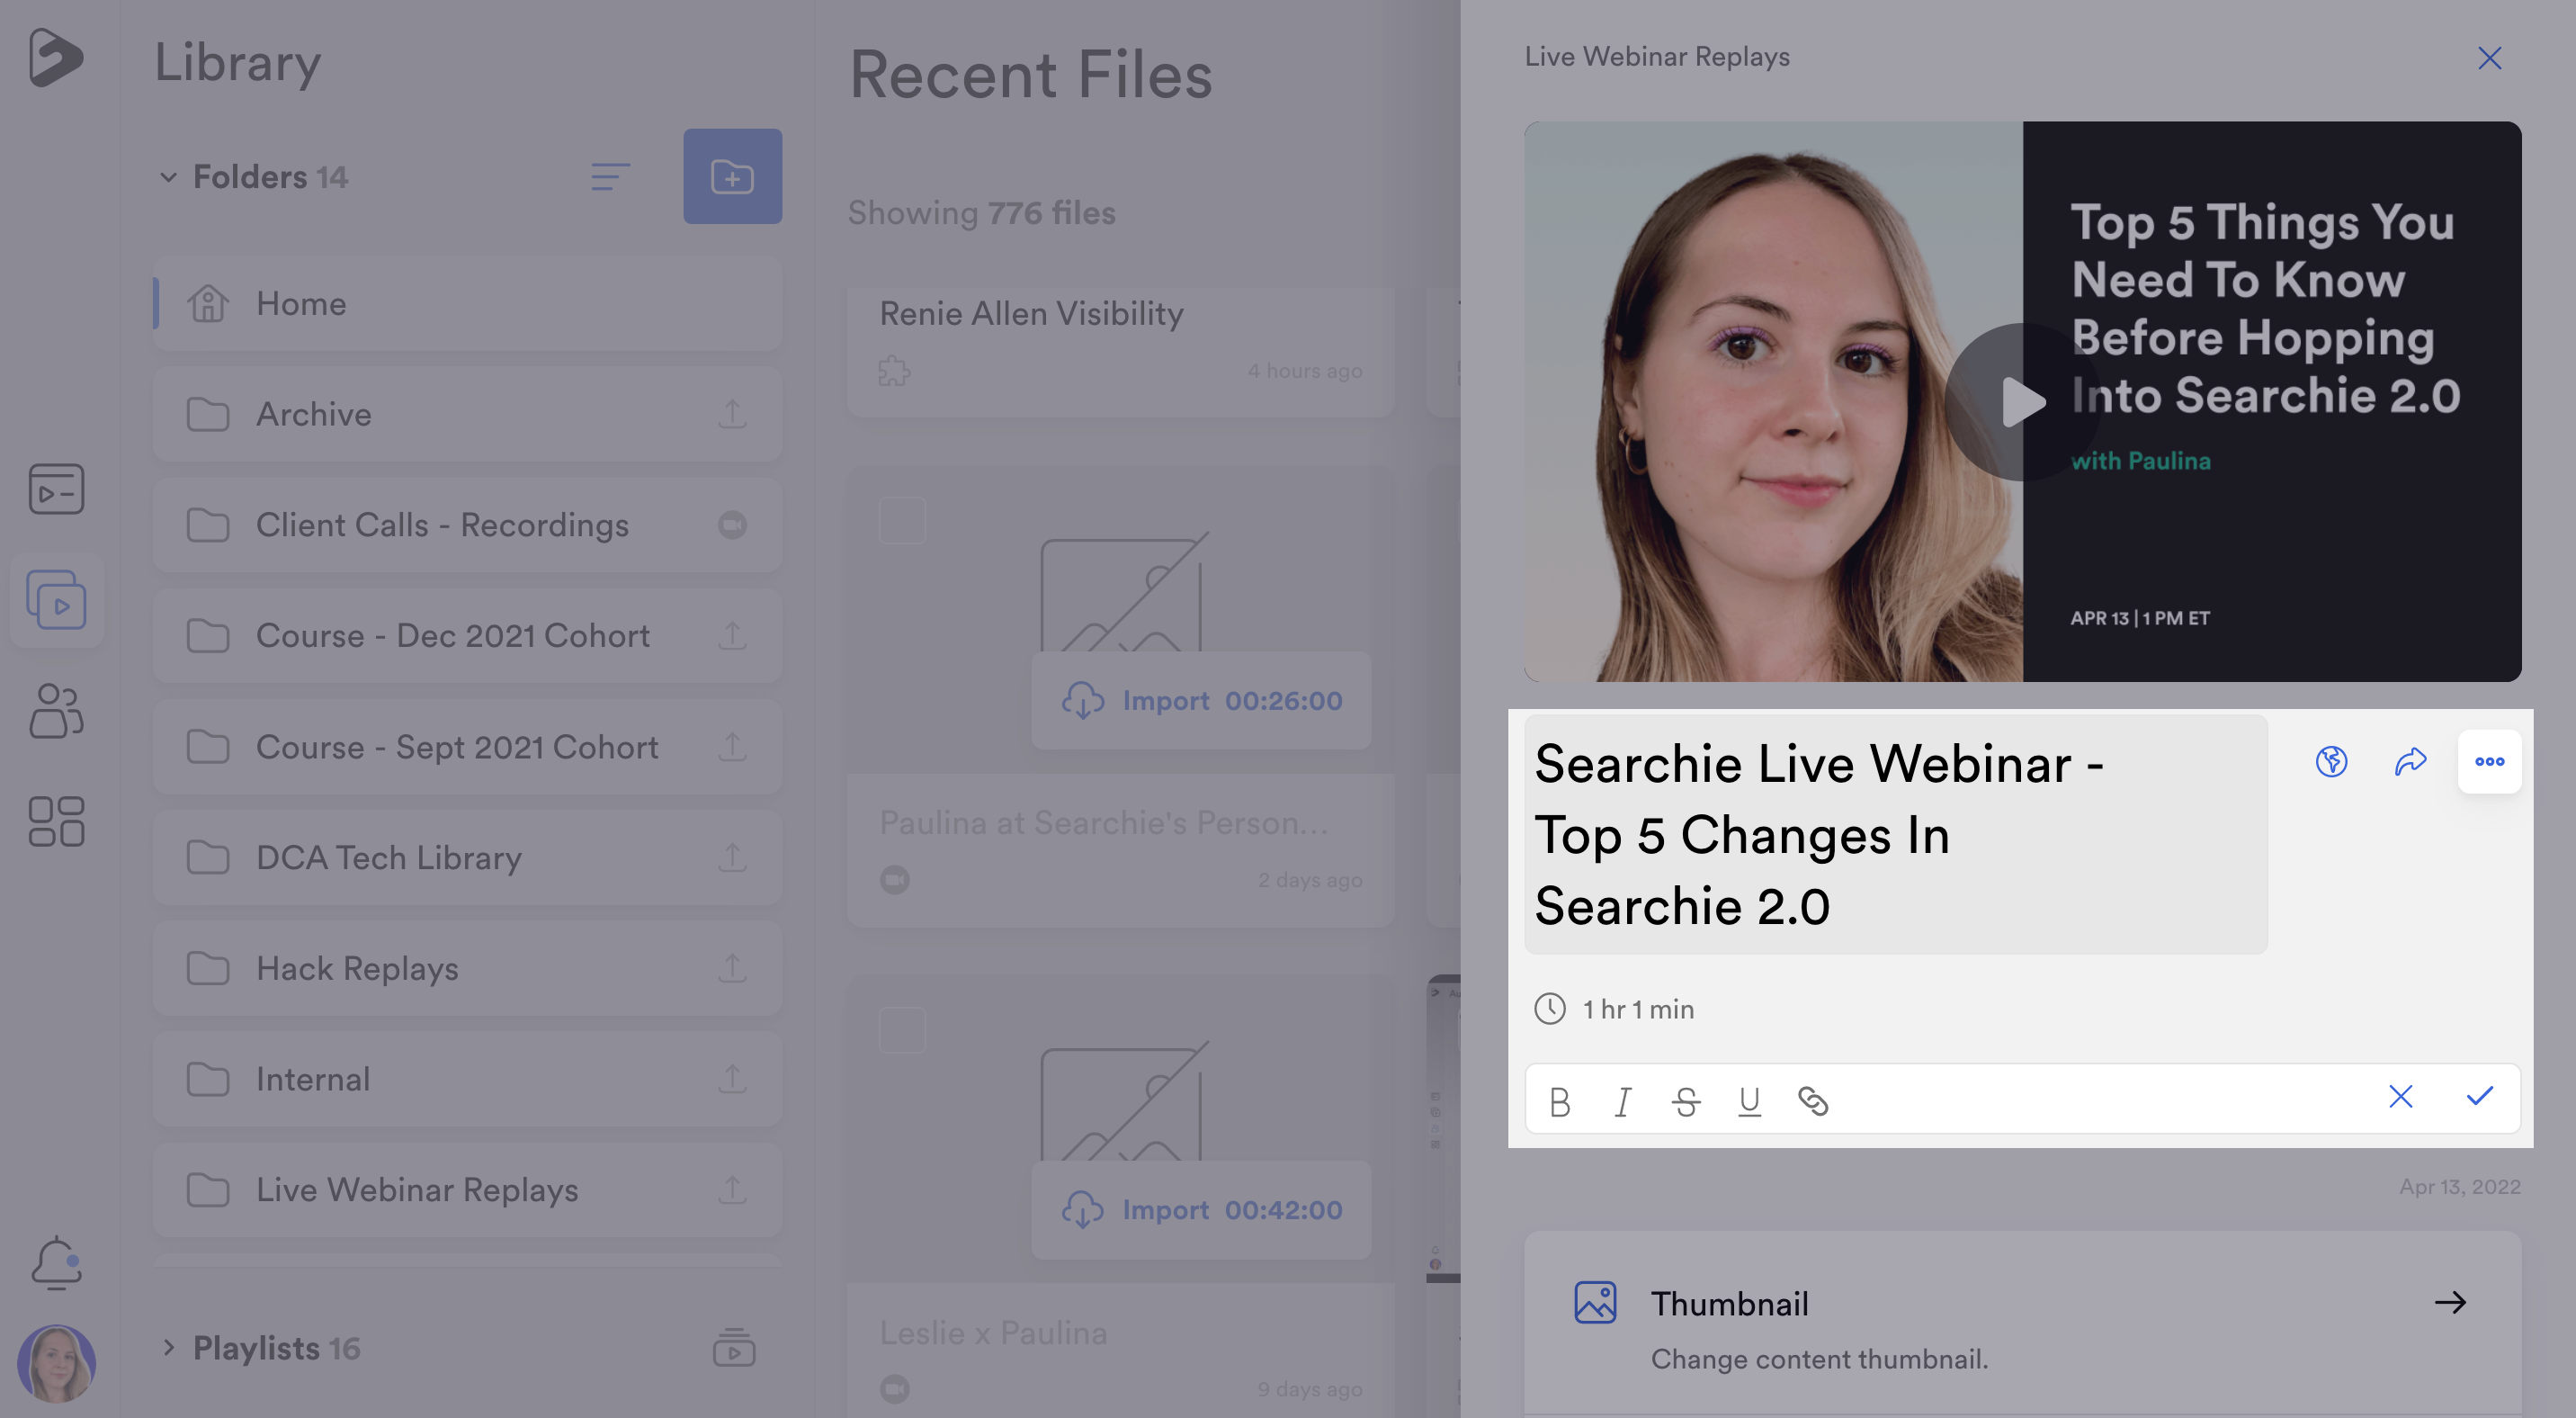Create a new folder with blue button
The image size is (2576, 1418).
[732, 176]
